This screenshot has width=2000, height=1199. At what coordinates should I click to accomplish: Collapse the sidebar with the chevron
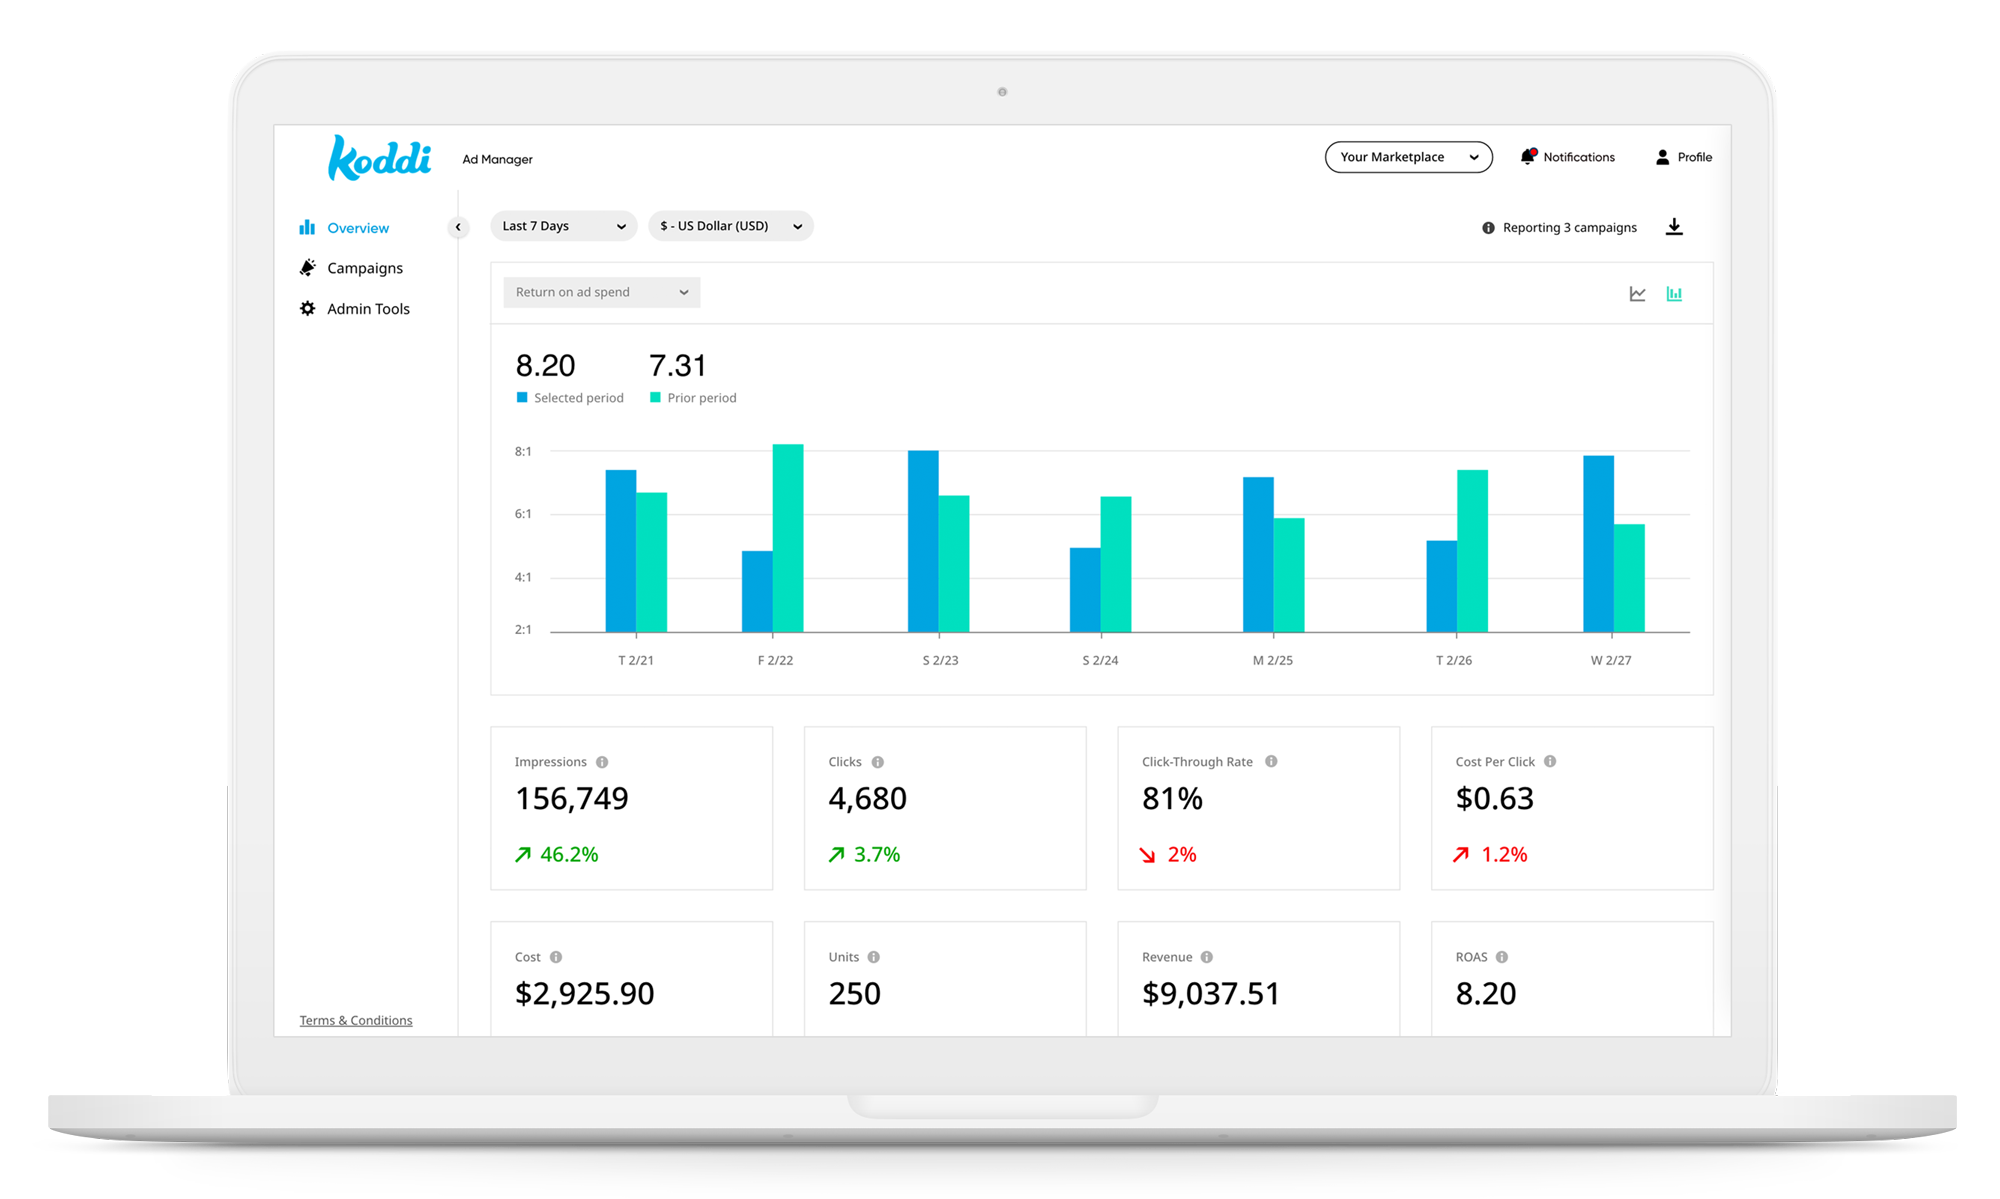[x=458, y=227]
